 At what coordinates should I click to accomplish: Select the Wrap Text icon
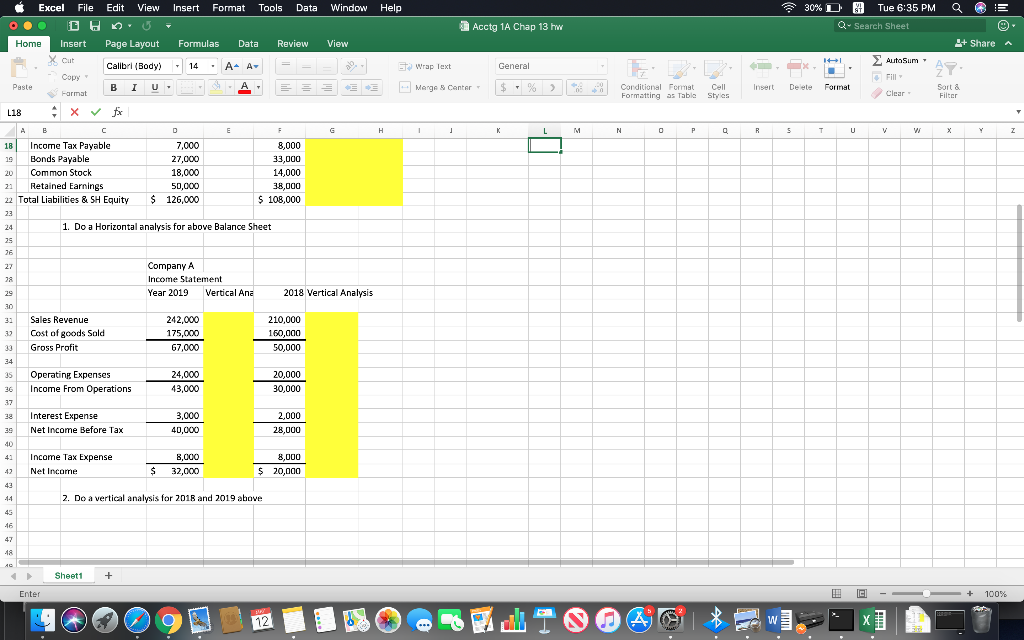tap(403, 67)
